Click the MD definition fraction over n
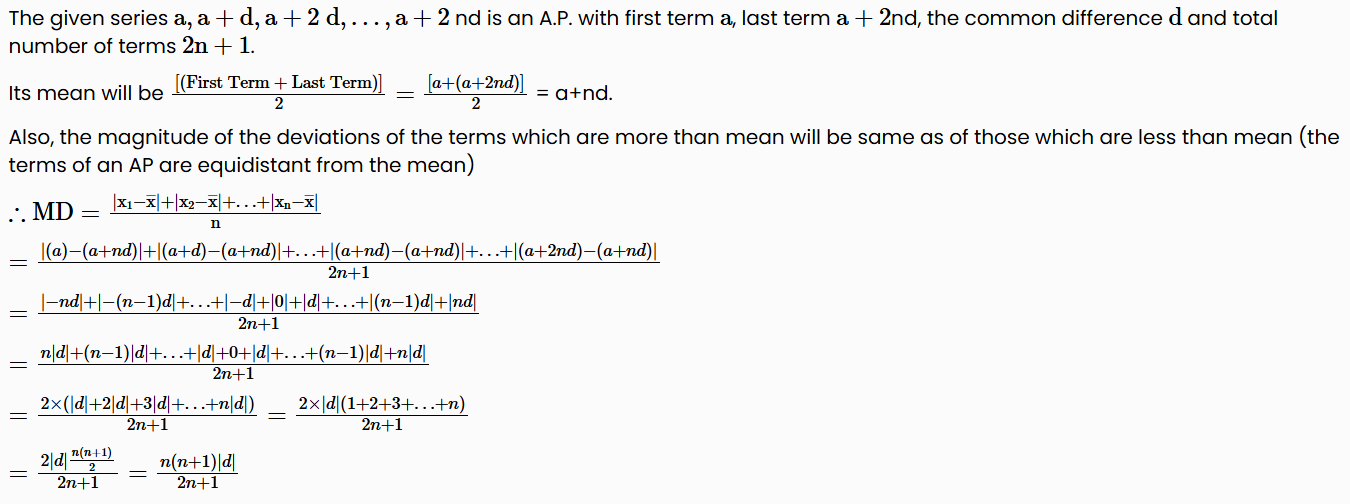1350x504 pixels. (215, 211)
